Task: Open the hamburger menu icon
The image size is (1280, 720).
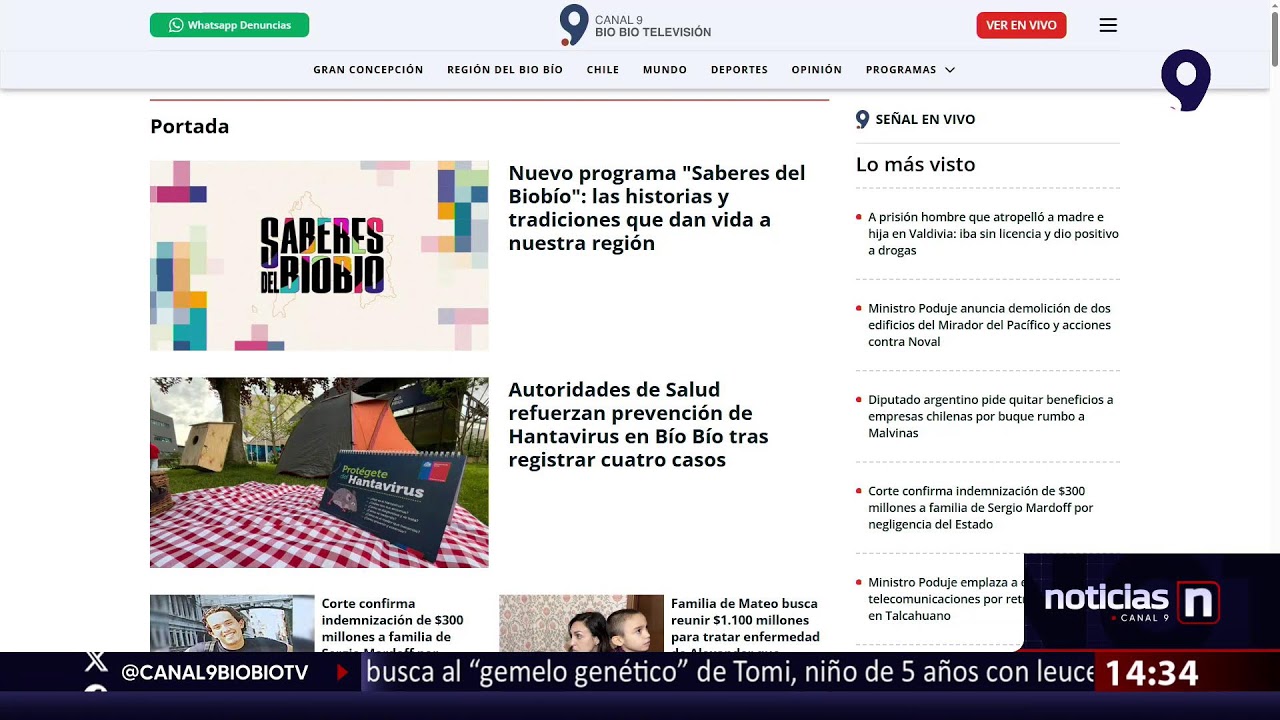Action: click(x=1108, y=25)
